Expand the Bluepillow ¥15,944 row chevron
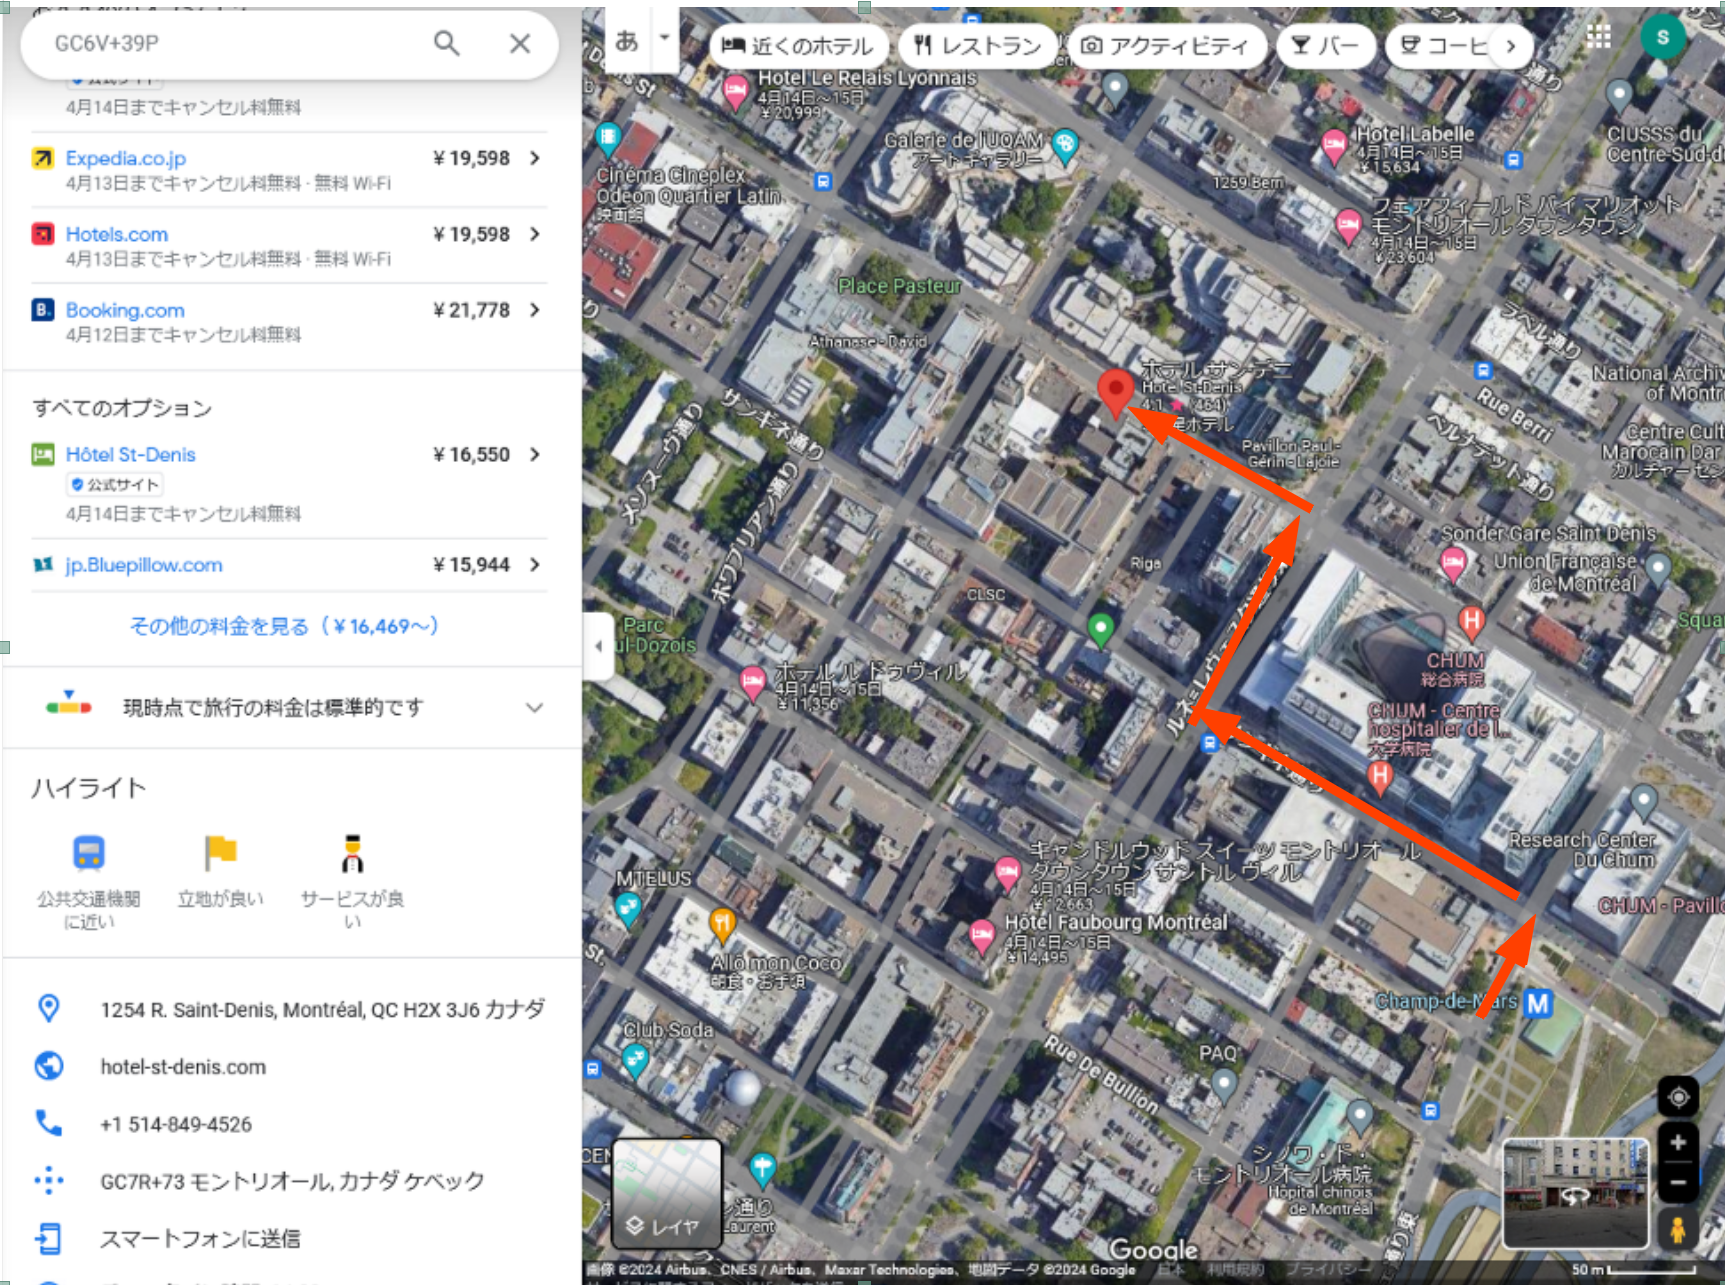This screenshot has width=1725, height=1285. coord(535,565)
